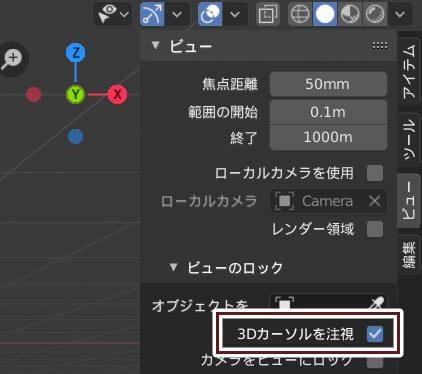
Task: Uncheck 3Dカーソルを注視 checkbox
Action: click(x=375, y=334)
